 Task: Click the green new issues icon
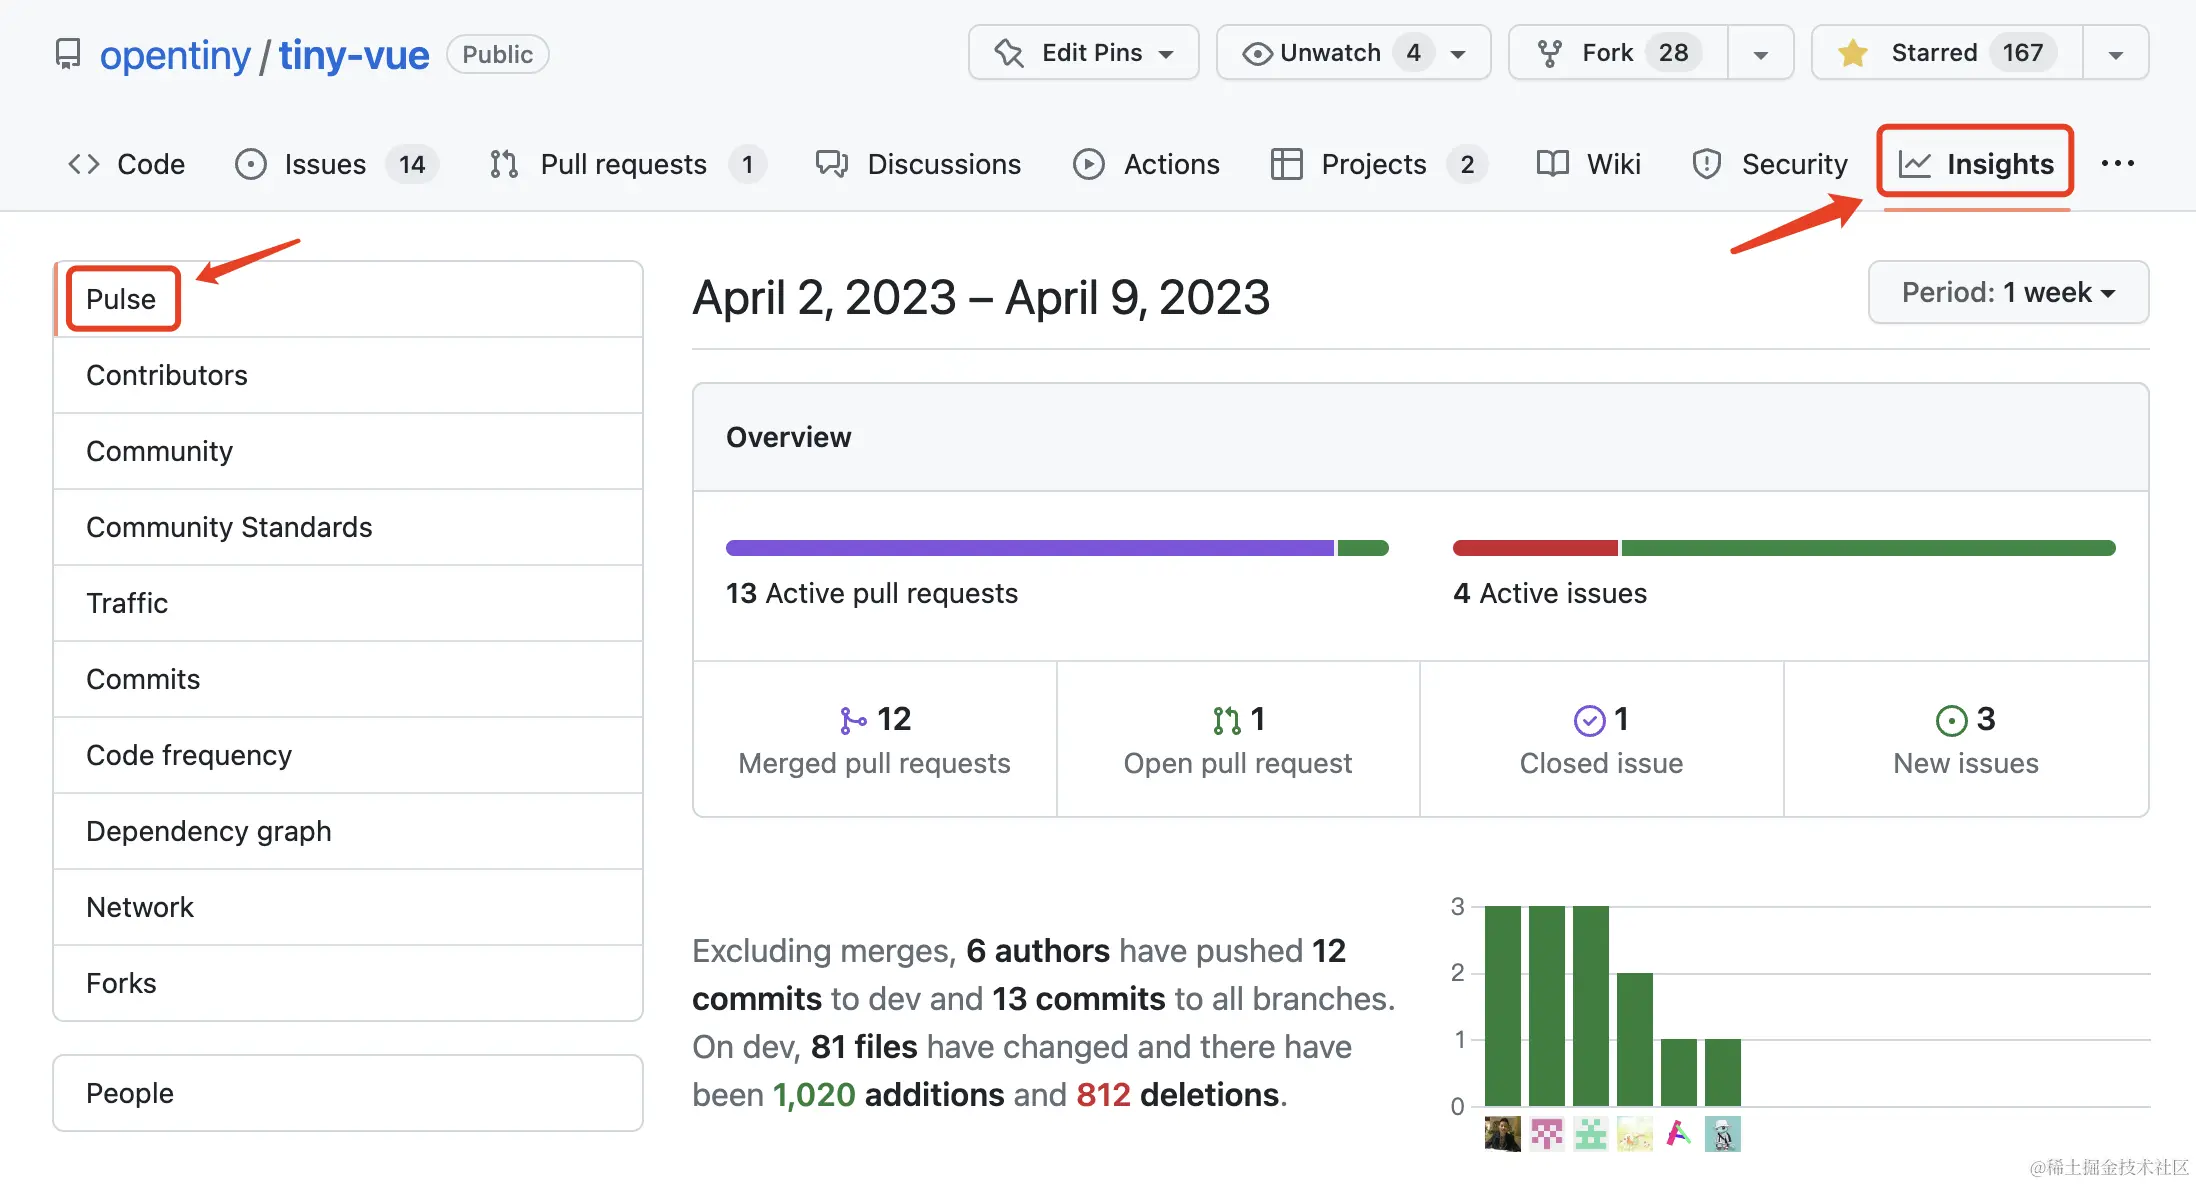[x=1952, y=720]
